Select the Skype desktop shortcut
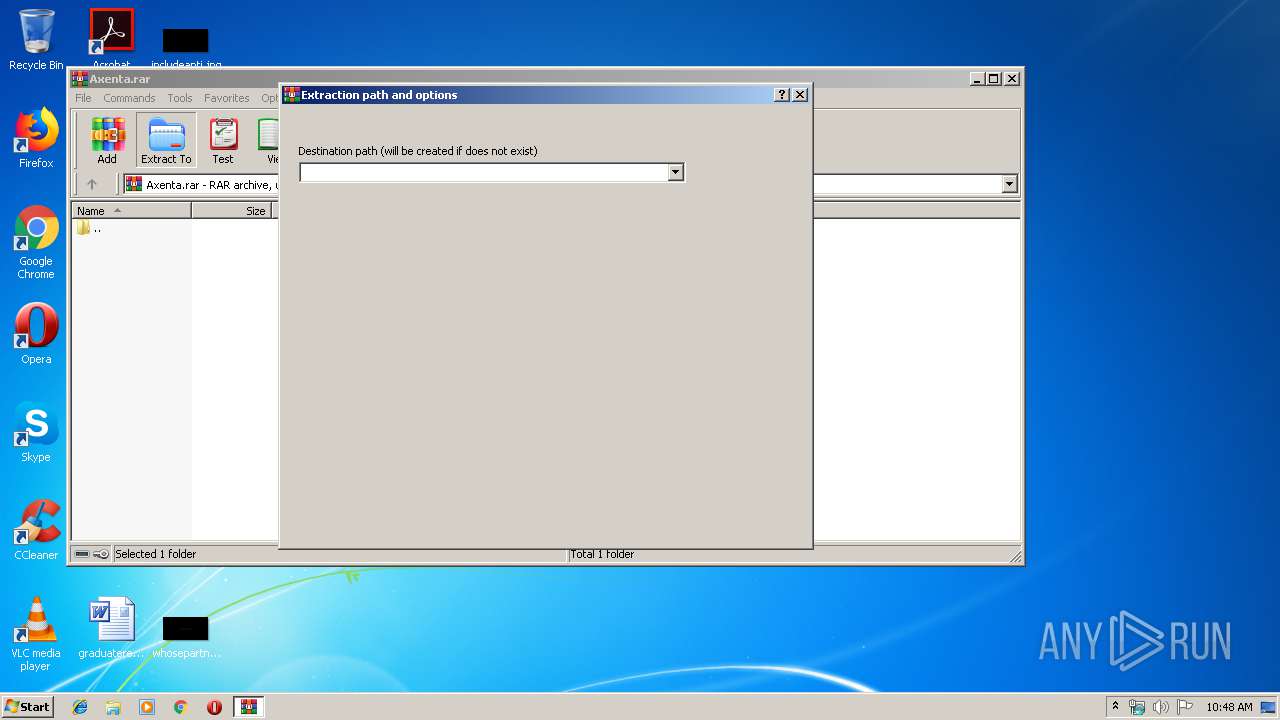The height and width of the screenshot is (720, 1280). 36,432
